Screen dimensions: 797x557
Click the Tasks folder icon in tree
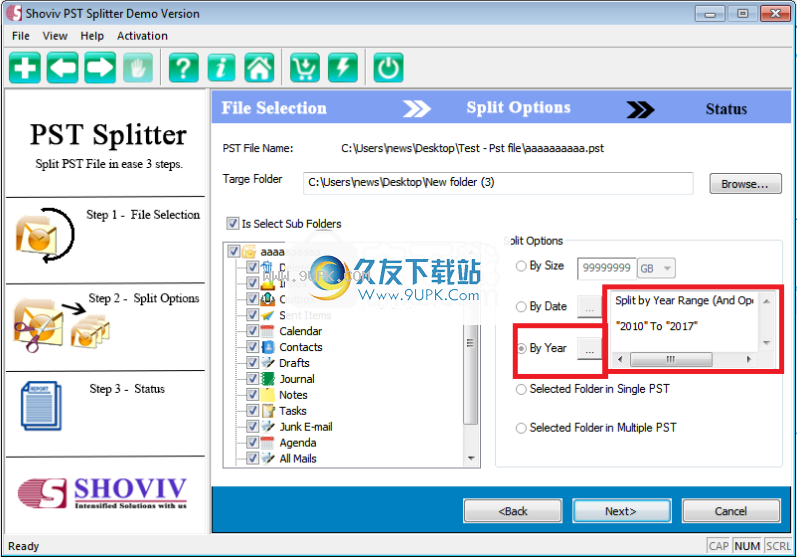click(x=267, y=411)
